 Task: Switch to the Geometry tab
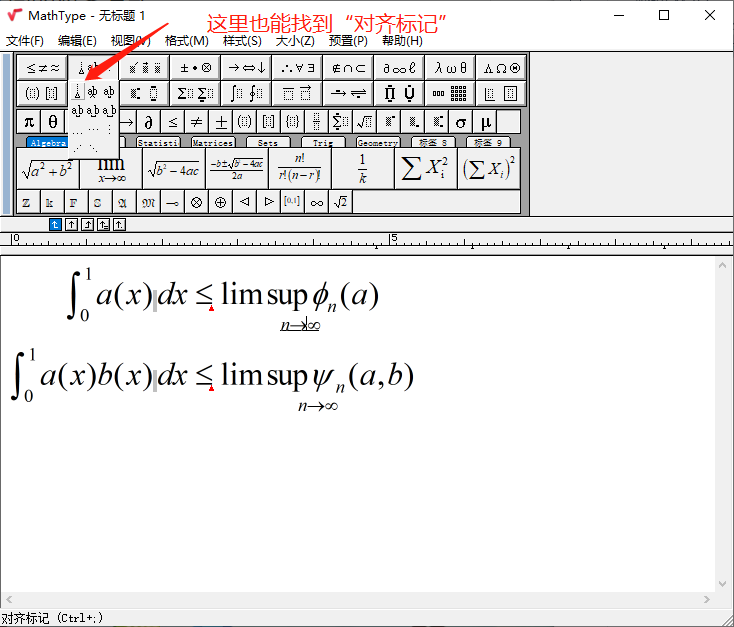[x=378, y=142]
